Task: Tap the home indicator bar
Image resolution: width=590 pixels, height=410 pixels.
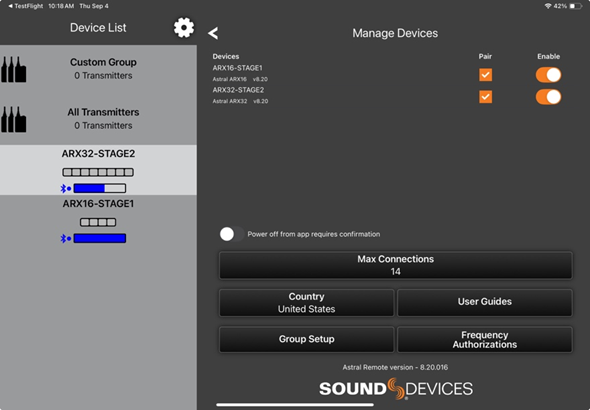Action: [x=295, y=405]
